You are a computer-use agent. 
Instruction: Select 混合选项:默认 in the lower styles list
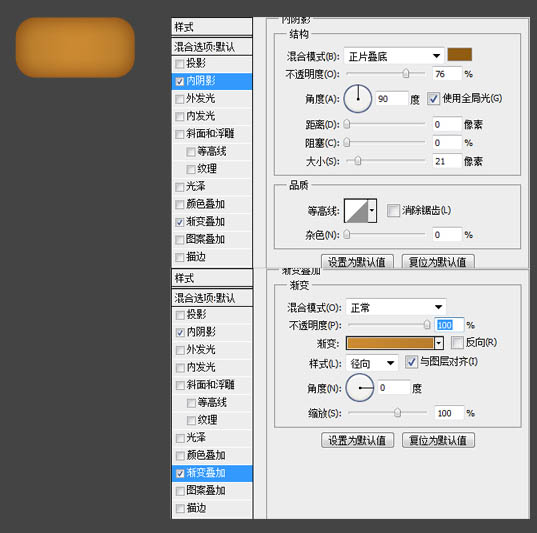pos(212,298)
